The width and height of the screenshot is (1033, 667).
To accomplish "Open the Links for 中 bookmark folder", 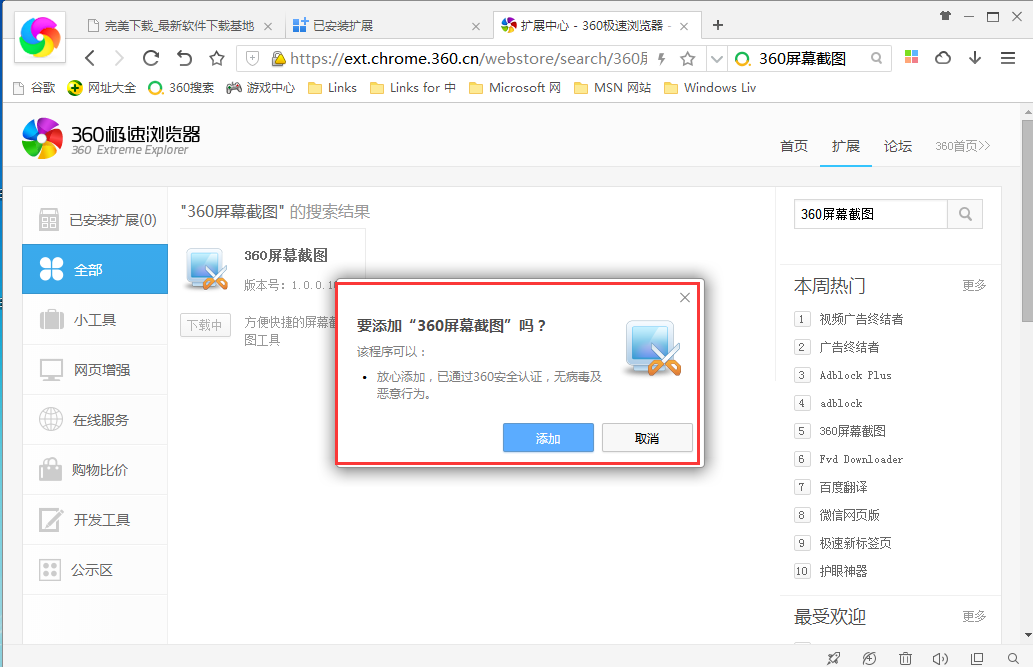I will click(413, 88).
